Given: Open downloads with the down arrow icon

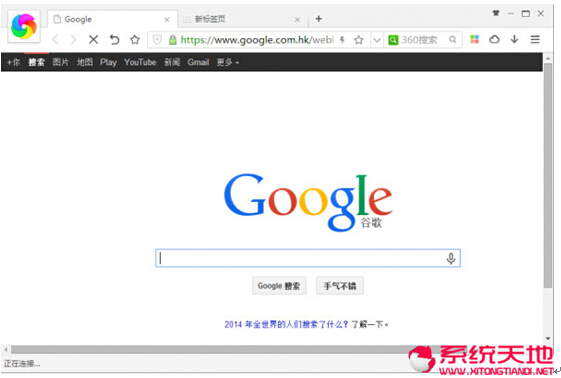Looking at the screenshot, I should (x=514, y=39).
